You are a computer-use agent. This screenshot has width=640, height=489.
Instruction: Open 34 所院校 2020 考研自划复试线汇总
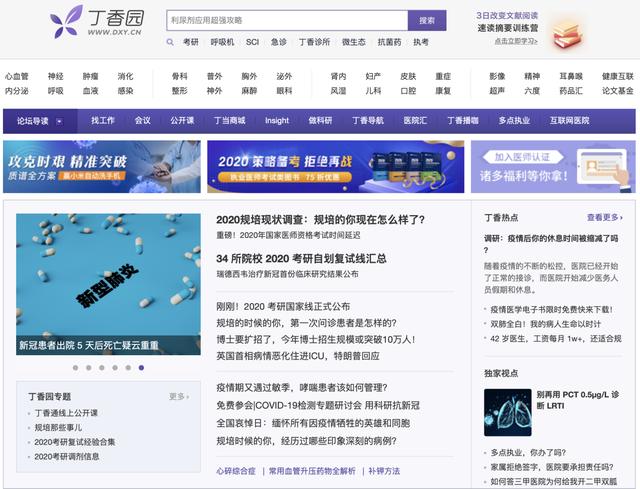tap(301, 258)
